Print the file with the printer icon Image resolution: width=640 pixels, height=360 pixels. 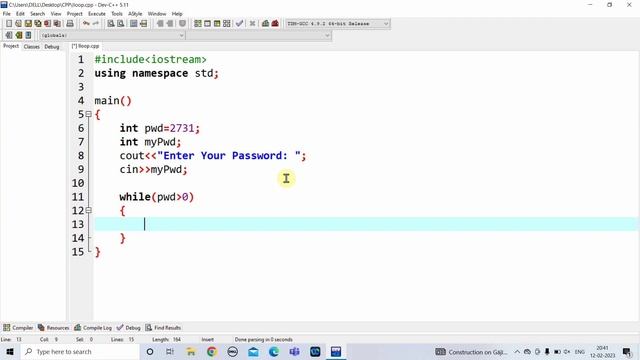click(x=70, y=24)
